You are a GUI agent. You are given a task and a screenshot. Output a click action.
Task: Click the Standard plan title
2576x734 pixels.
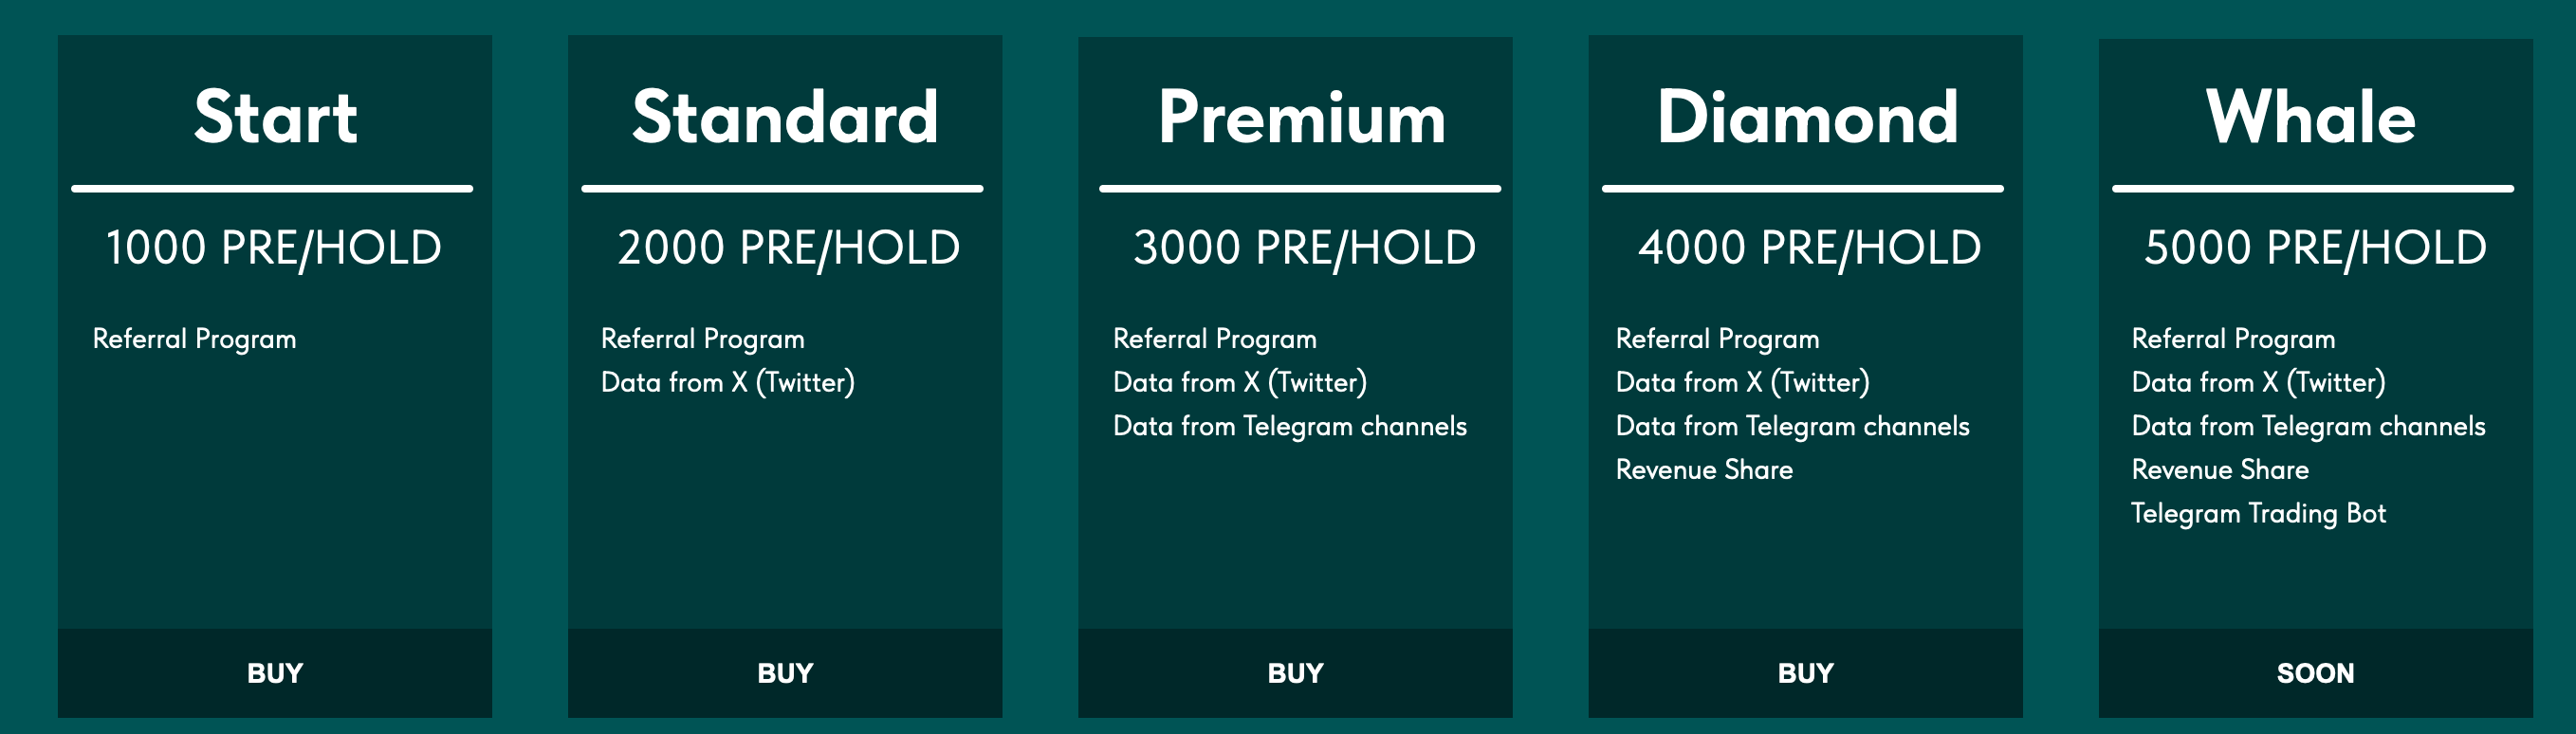(785, 117)
